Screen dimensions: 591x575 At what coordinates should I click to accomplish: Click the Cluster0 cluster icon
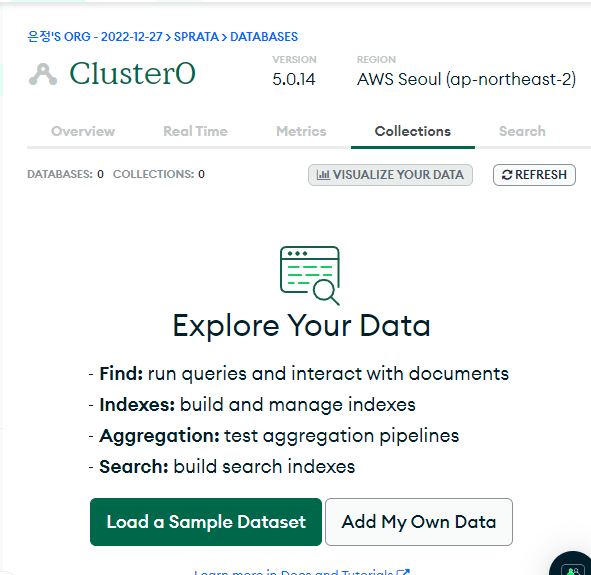pos(43,74)
